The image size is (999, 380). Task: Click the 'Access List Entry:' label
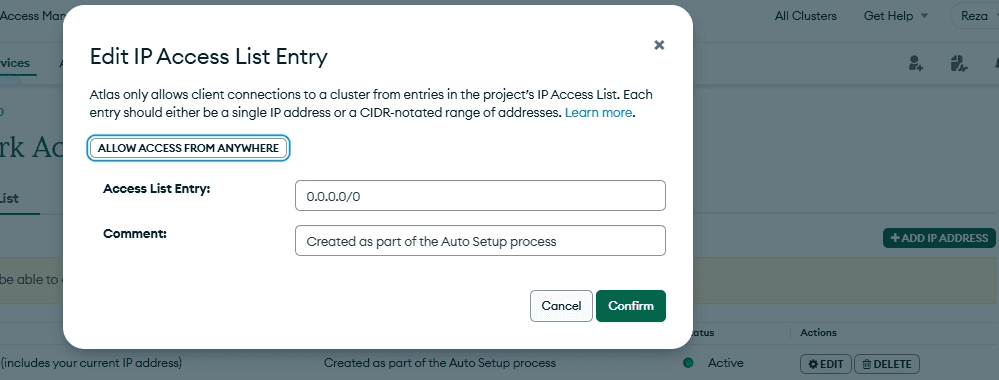pos(157,189)
